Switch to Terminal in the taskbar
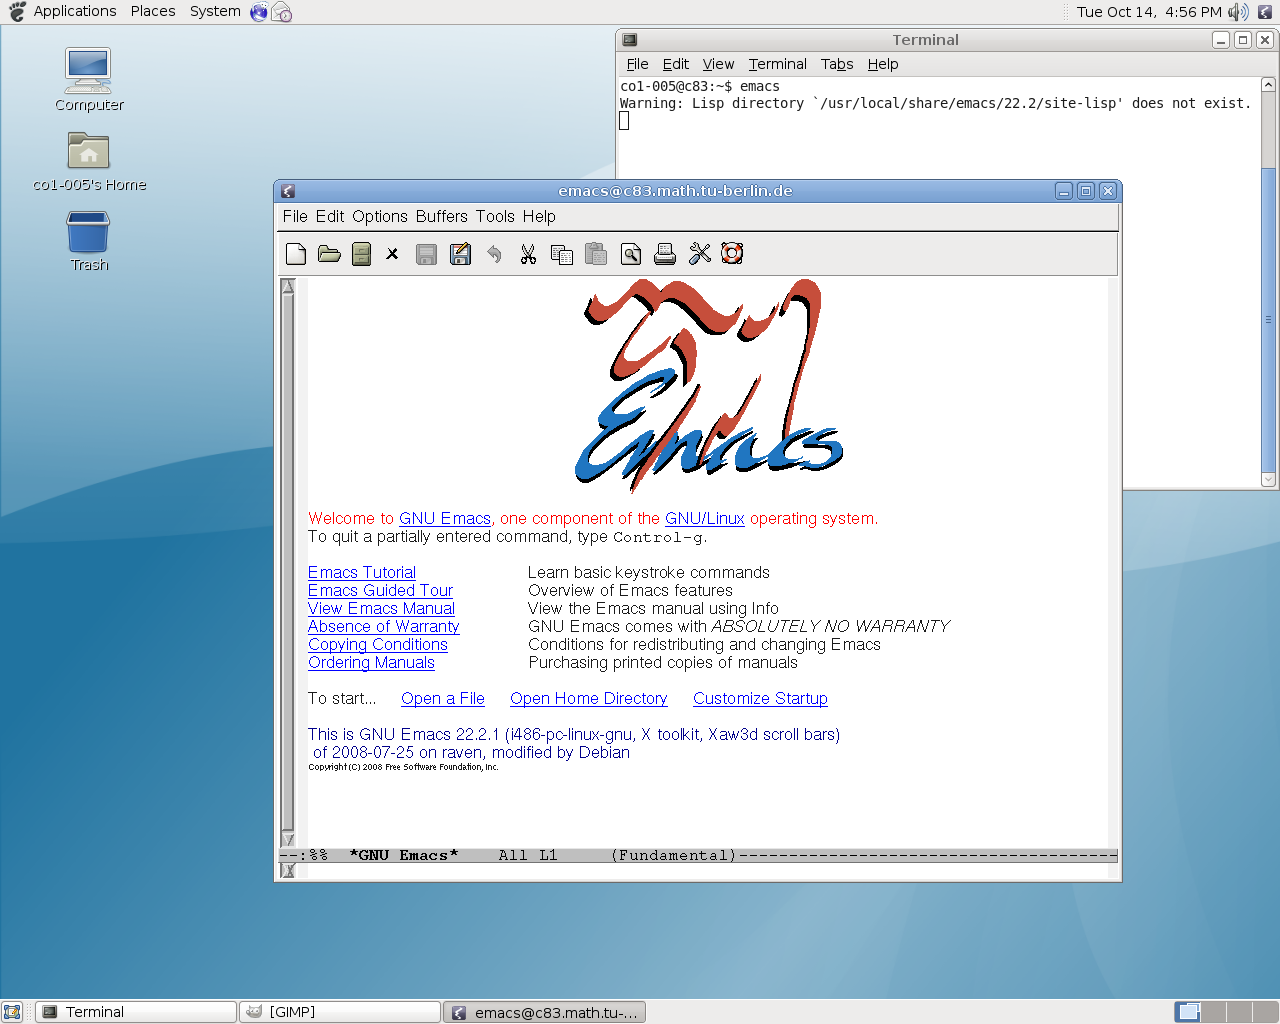1280x1024 pixels. click(x=136, y=1012)
